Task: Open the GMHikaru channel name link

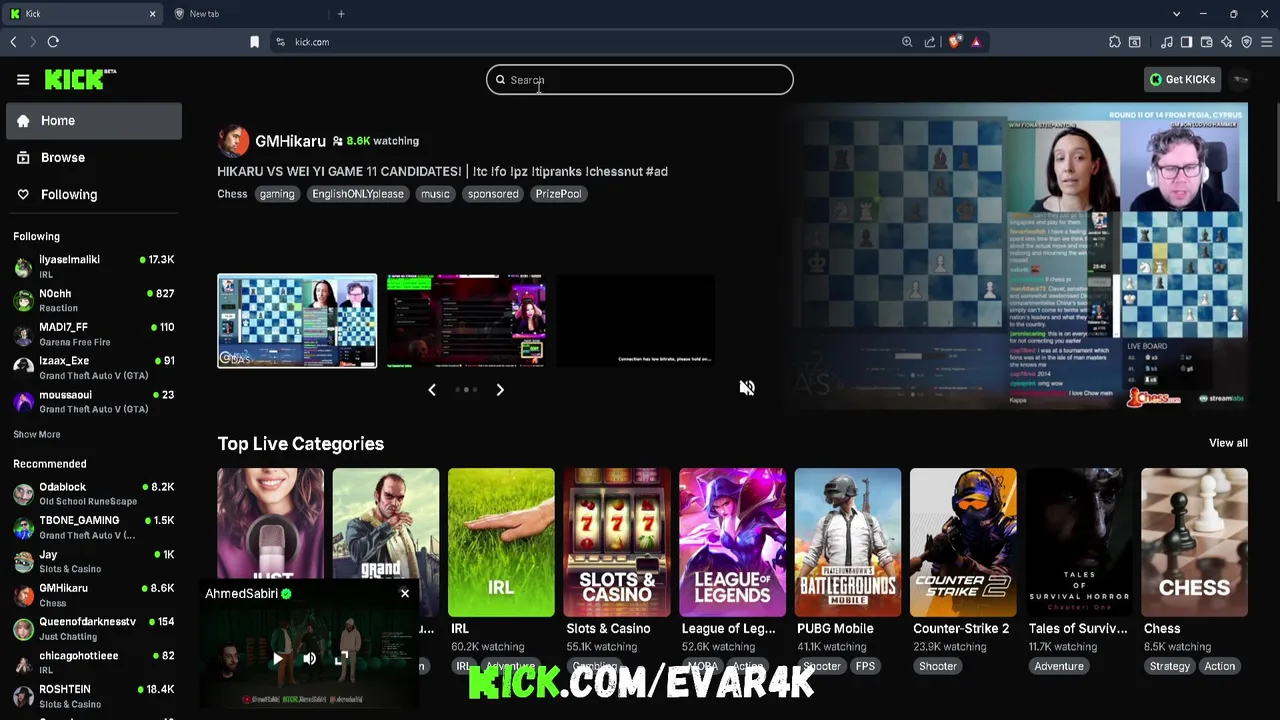Action: point(290,141)
